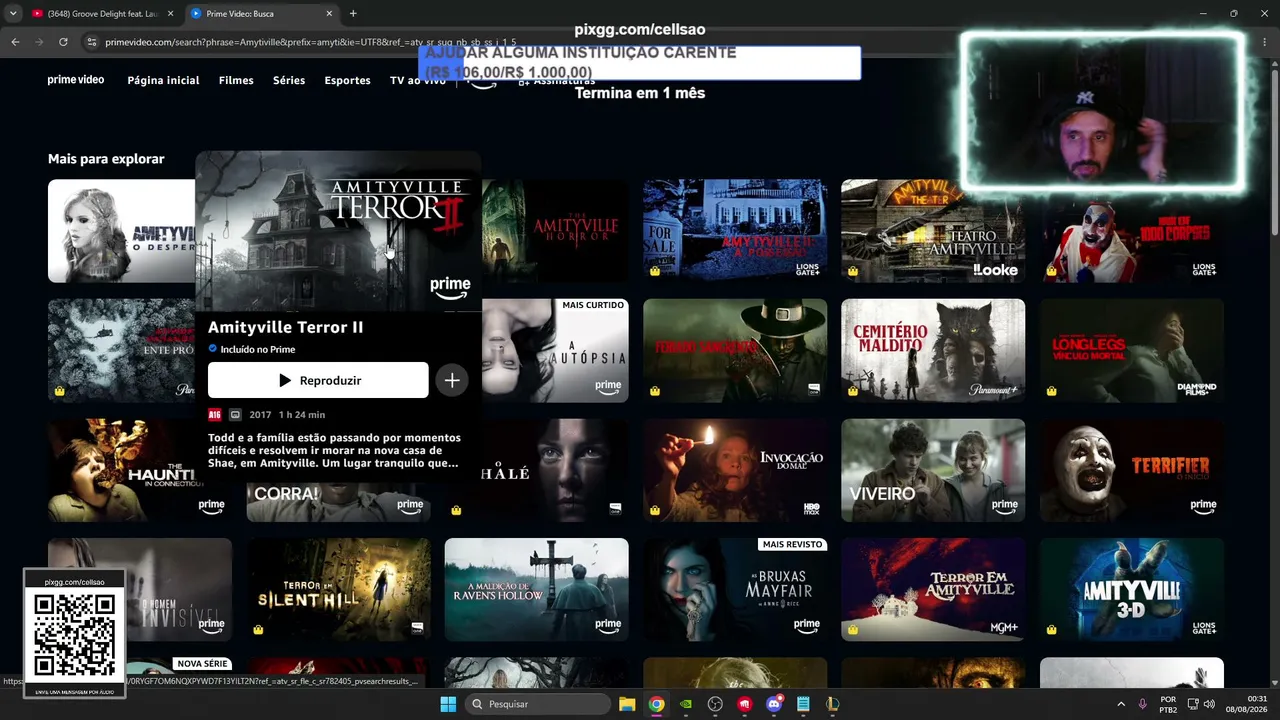
Task: Open the scarecrow movie with pumpkin hat
Action: pos(735,350)
